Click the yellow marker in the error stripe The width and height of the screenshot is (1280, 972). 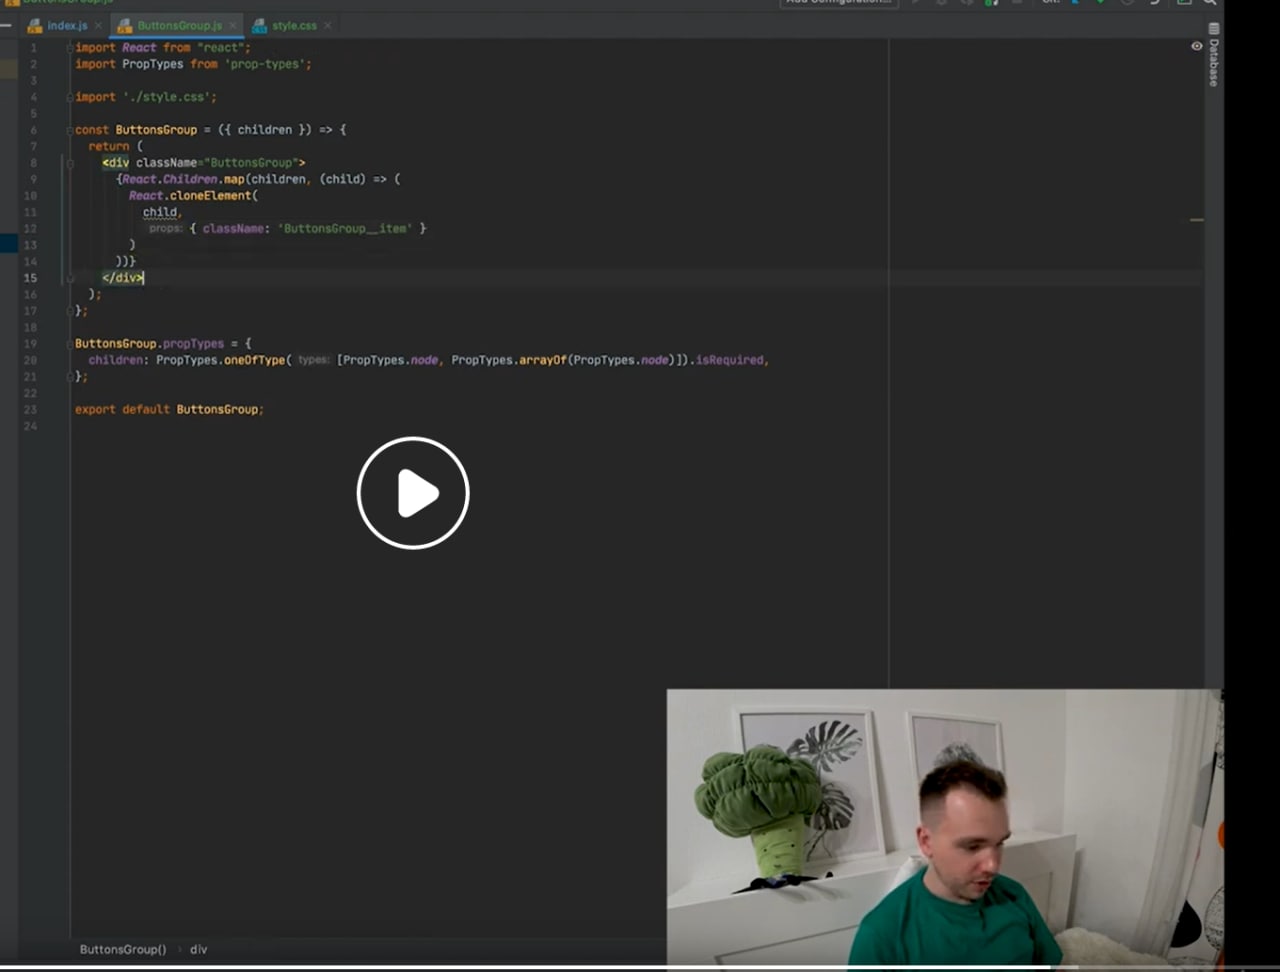click(x=1196, y=220)
